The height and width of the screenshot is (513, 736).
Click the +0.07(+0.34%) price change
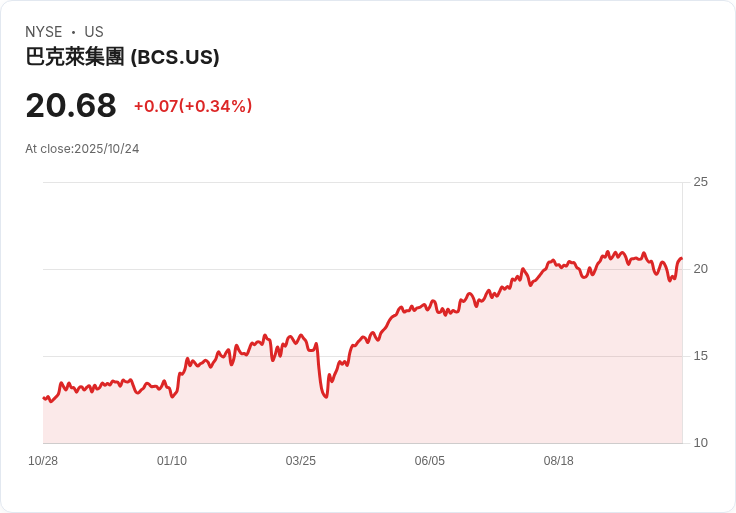click(193, 106)
